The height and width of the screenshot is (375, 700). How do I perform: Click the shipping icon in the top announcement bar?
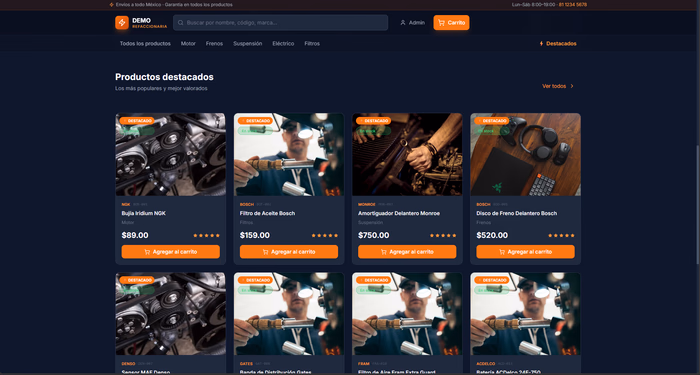point(112,5)
